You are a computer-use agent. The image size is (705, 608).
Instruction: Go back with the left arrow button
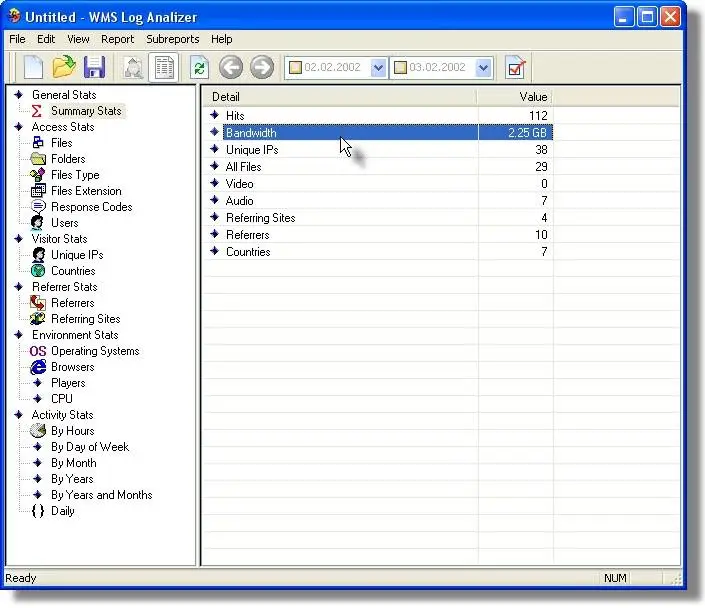[x=231, y=67]
